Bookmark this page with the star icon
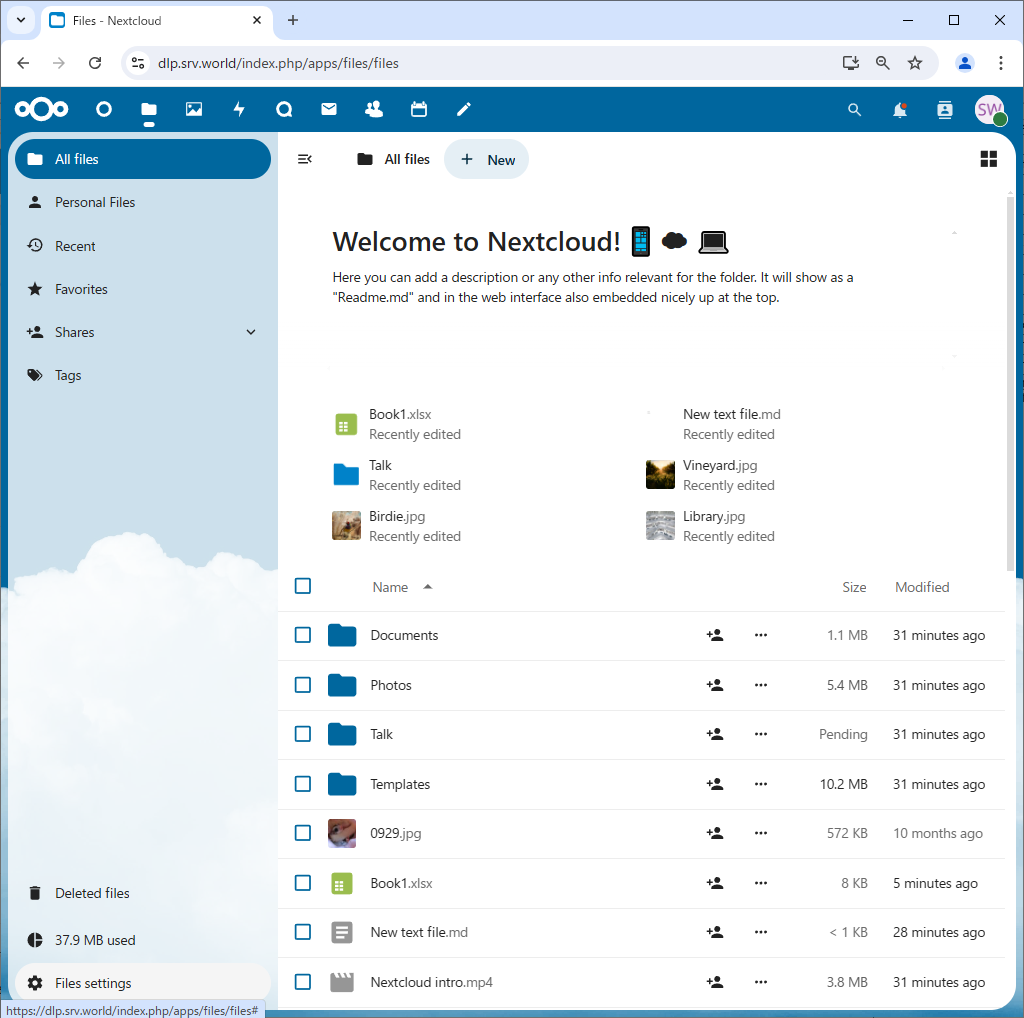The height and width of the screenshot is (1018, 1024). pyautogui.click(x=915, y=63)
